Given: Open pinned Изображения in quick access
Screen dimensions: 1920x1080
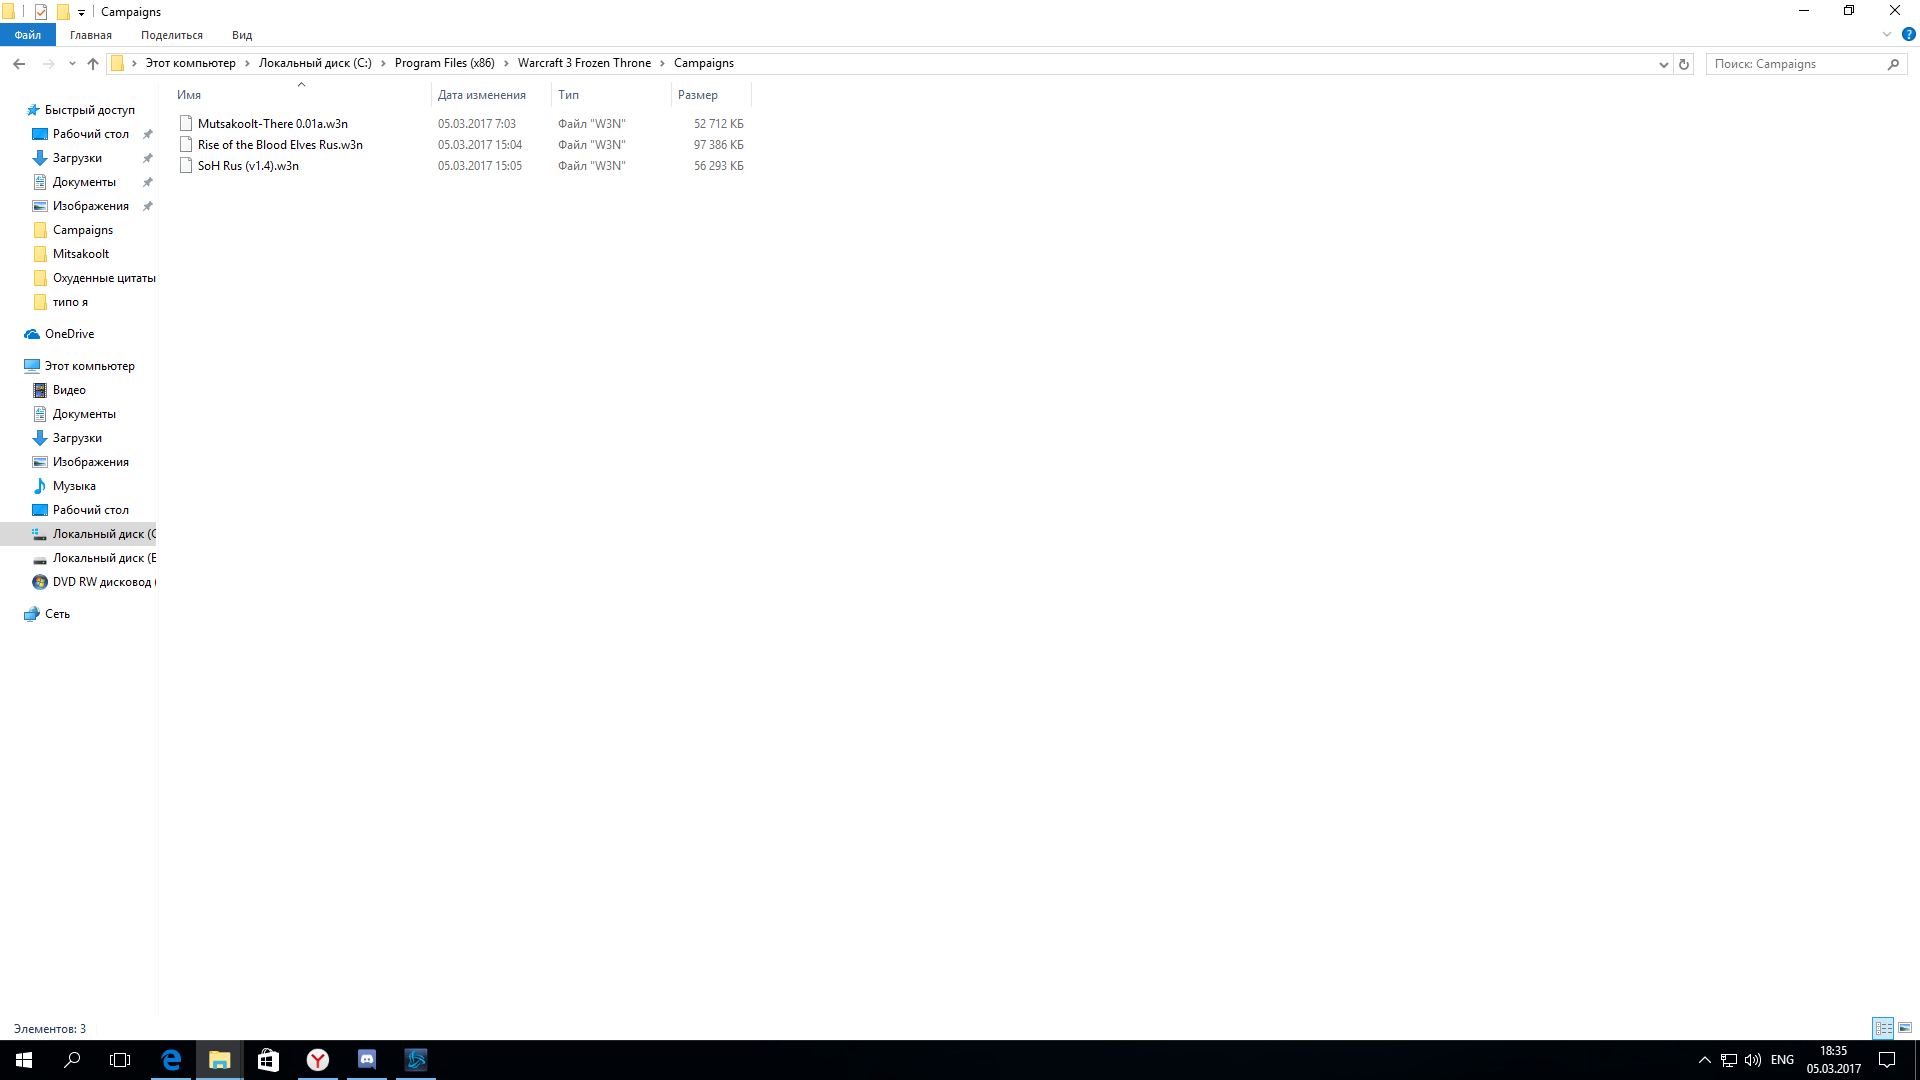Looking at the screenshot, I should pyautogui.click(x=90, y=206).
